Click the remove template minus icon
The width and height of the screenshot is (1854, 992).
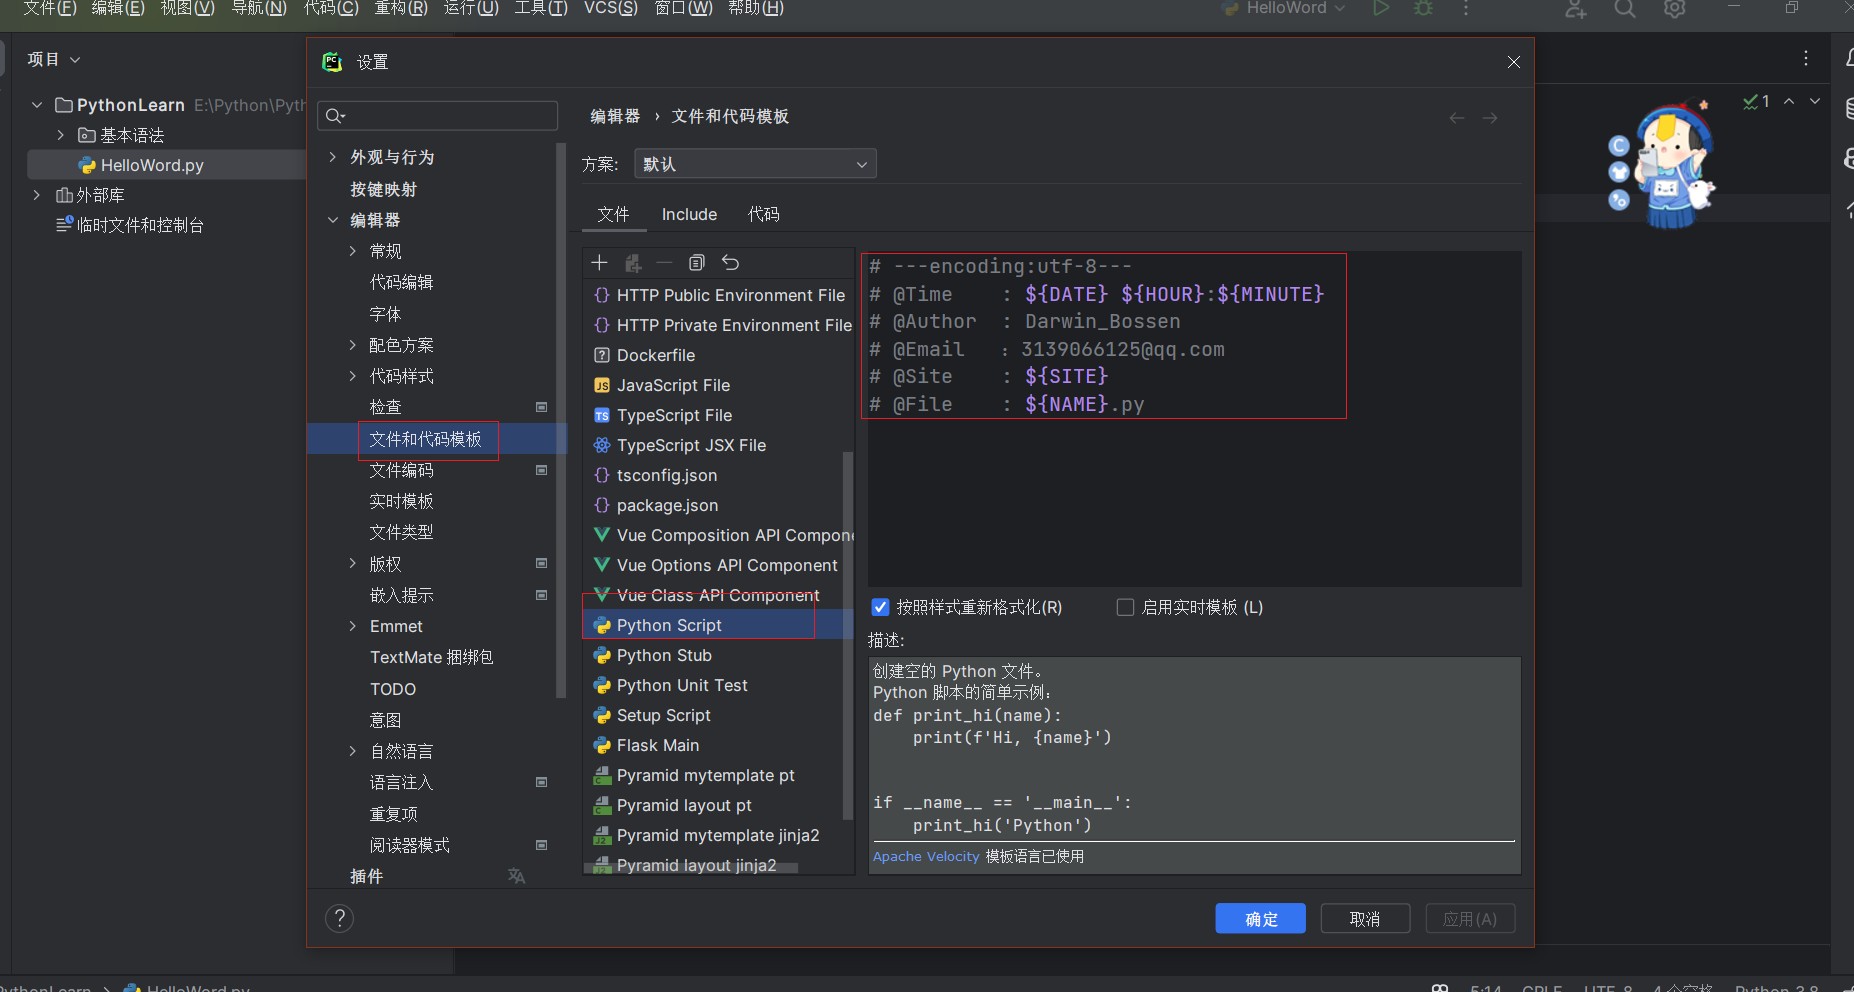click(x=664, y=263)
